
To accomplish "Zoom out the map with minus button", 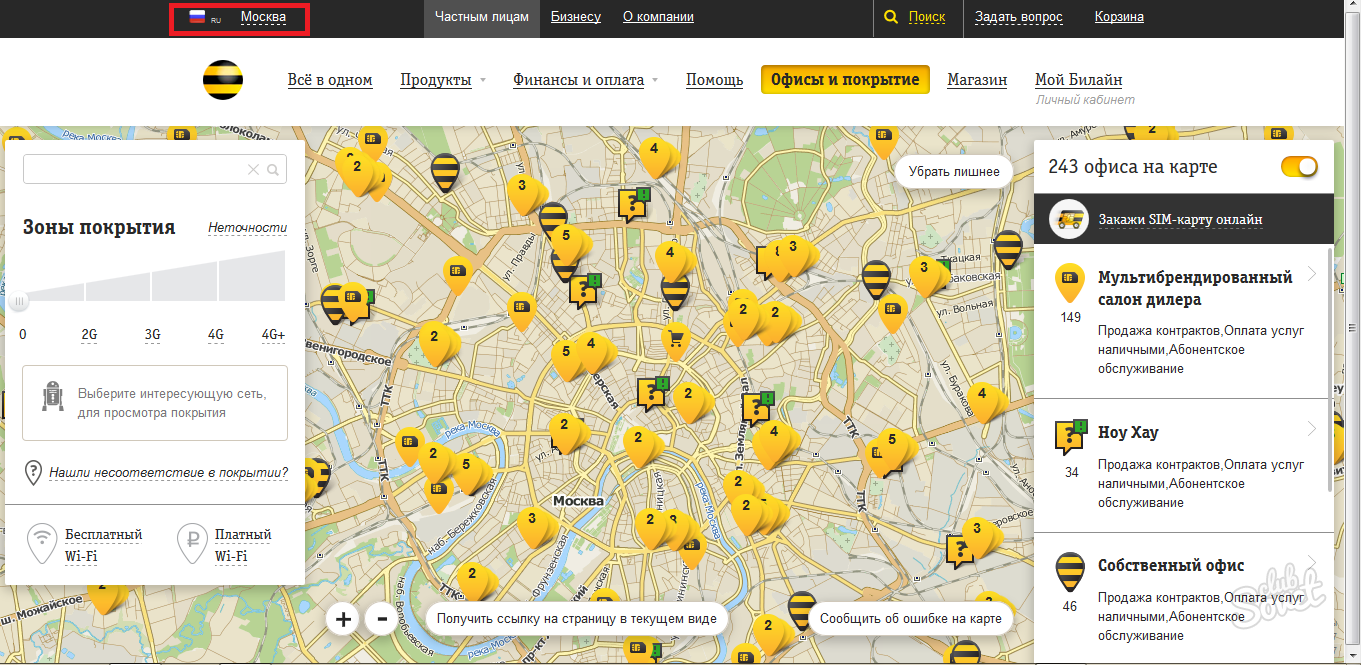I will tap(381, 619).
